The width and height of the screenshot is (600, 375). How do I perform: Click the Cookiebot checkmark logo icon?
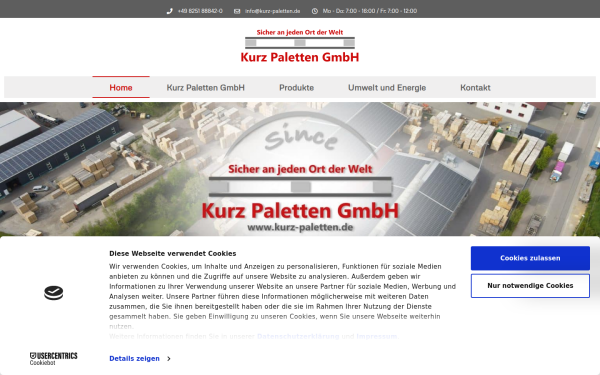pos(54,293)
